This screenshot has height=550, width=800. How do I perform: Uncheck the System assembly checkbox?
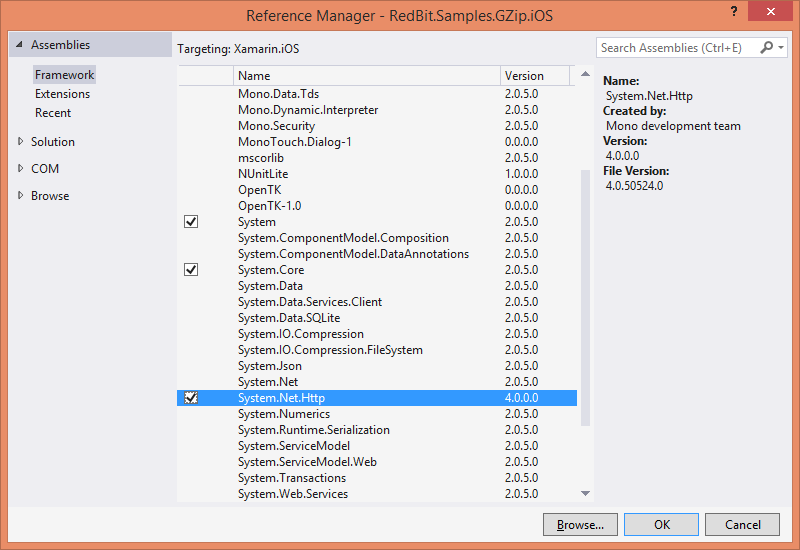pos(191,222)
